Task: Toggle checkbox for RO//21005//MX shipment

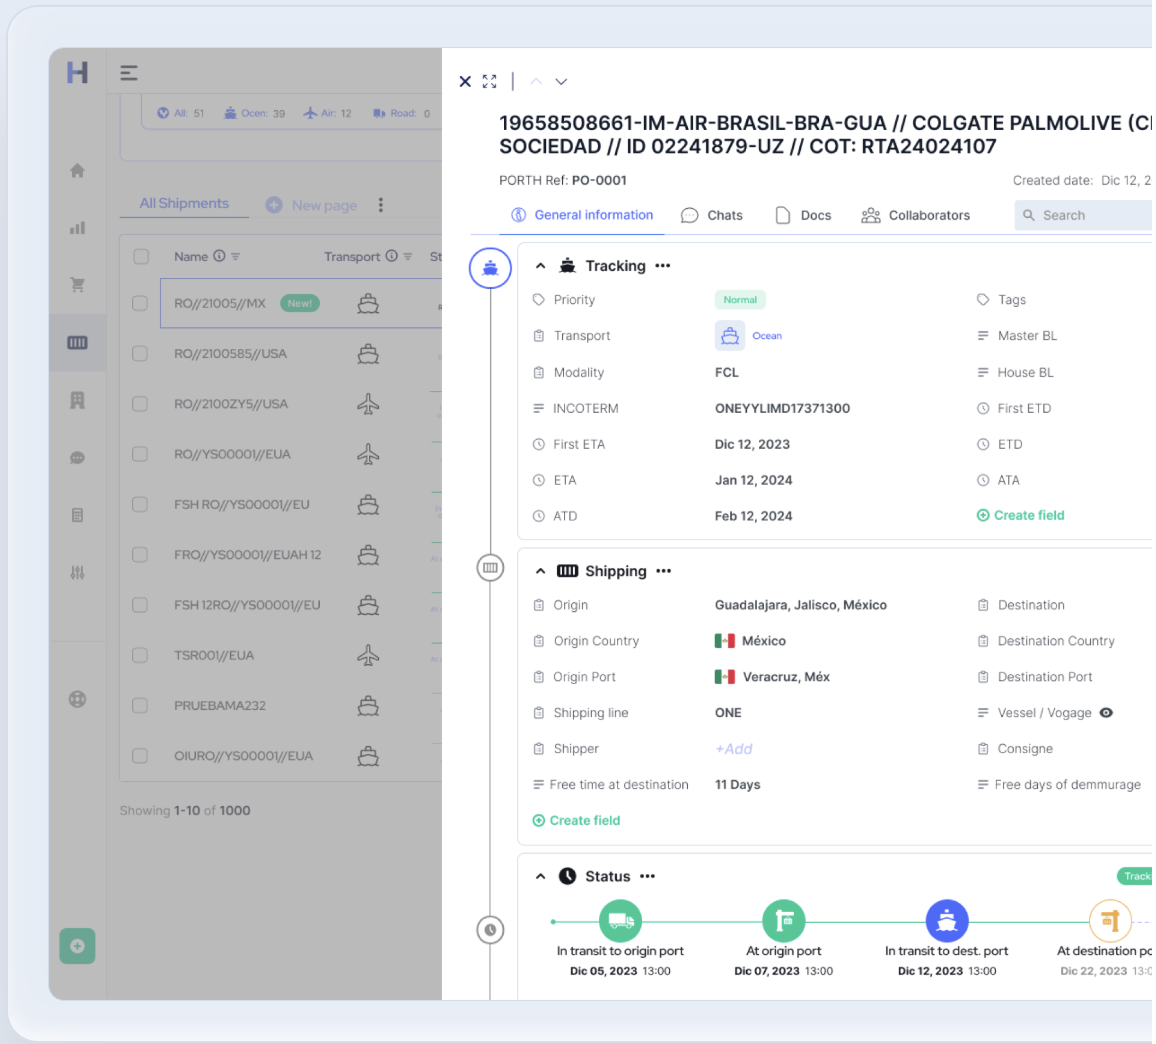Action: (140, 303)
